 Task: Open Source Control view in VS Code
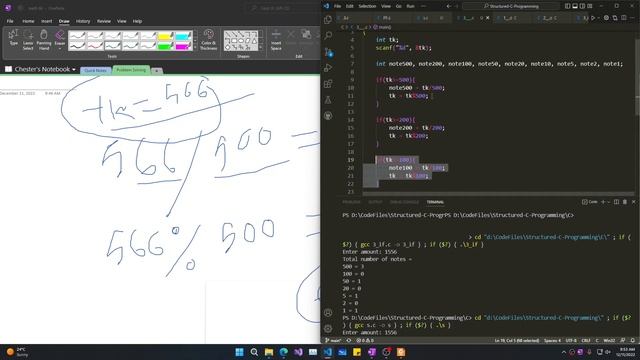(x=328, y=52)
